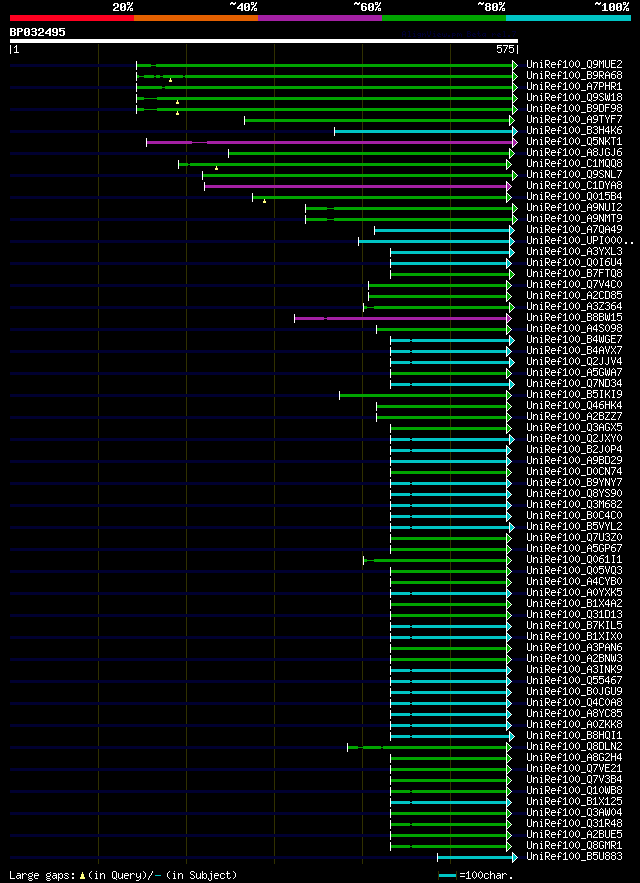Click the yellow query gap marker under Q015B4
Viewport: 640px width, 883px height.
click(x=264, y=201)
